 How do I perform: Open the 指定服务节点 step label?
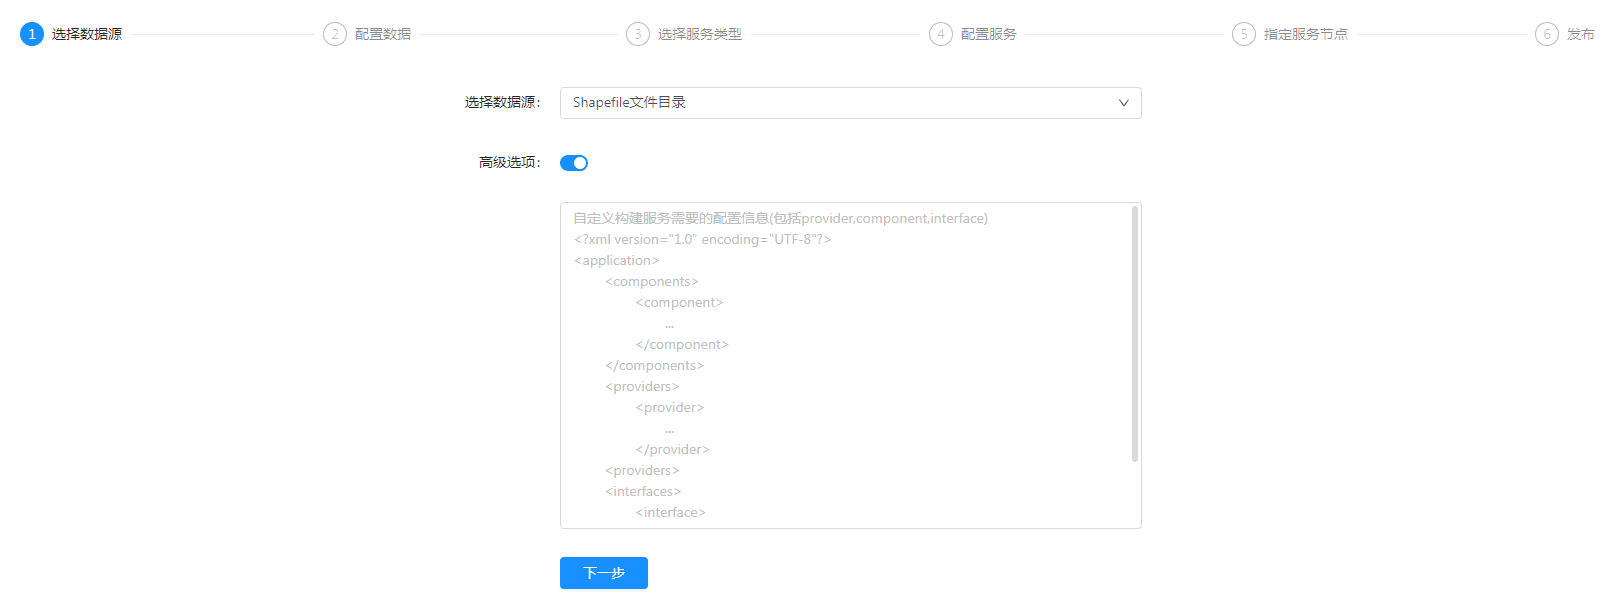click(x=1306, y=34)
